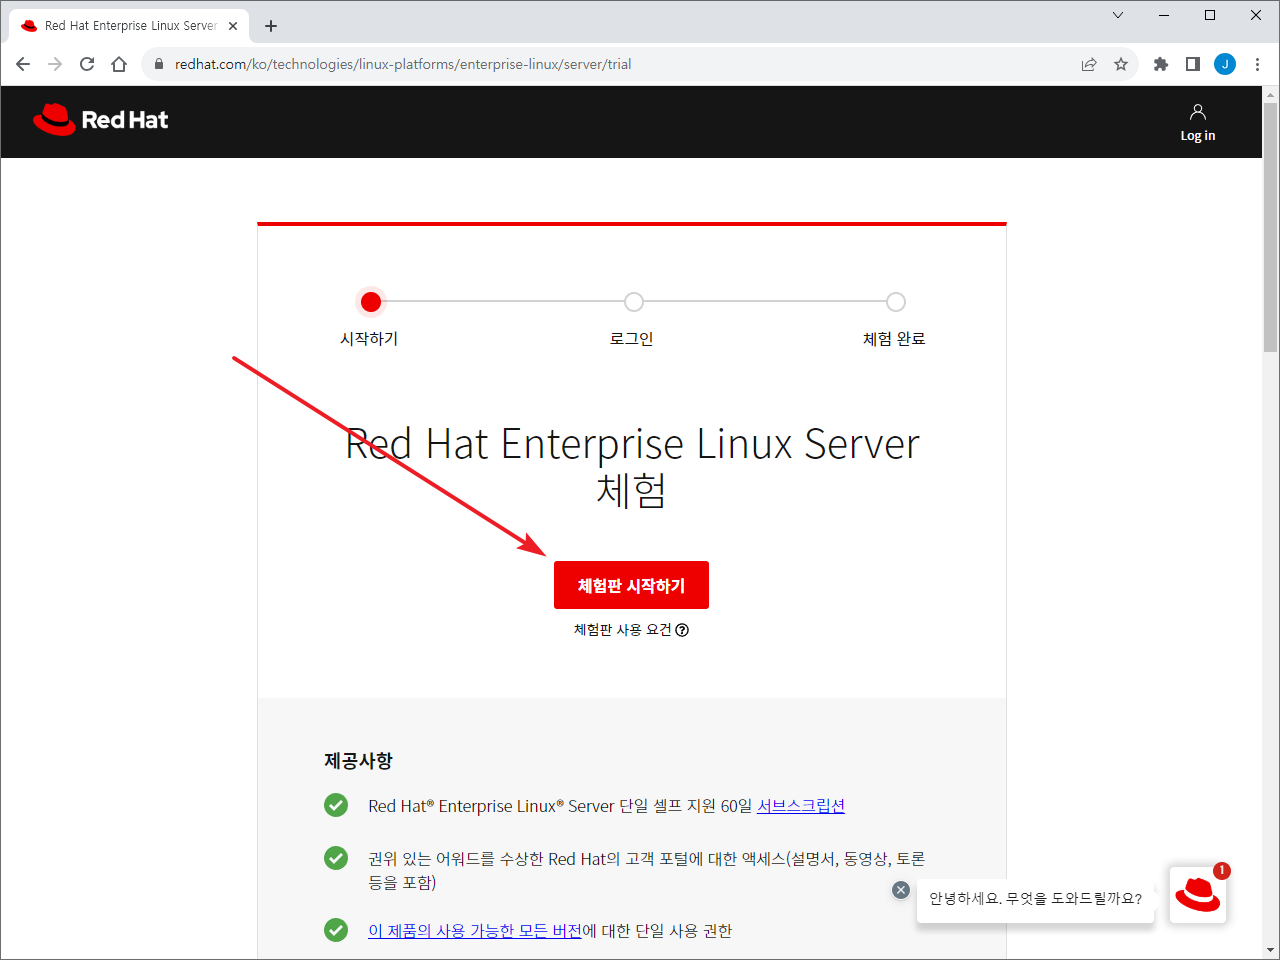Click the 시작하기 step label
The height and width of the screenshot is (960, 1280).
click(x=369, y=339)
